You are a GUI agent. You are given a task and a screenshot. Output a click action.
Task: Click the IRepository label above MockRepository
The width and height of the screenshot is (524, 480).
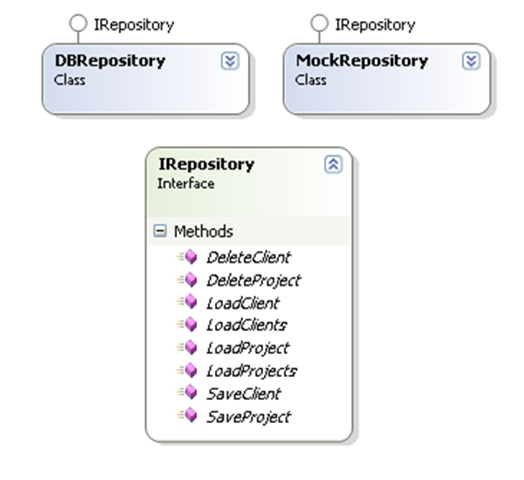375,25
